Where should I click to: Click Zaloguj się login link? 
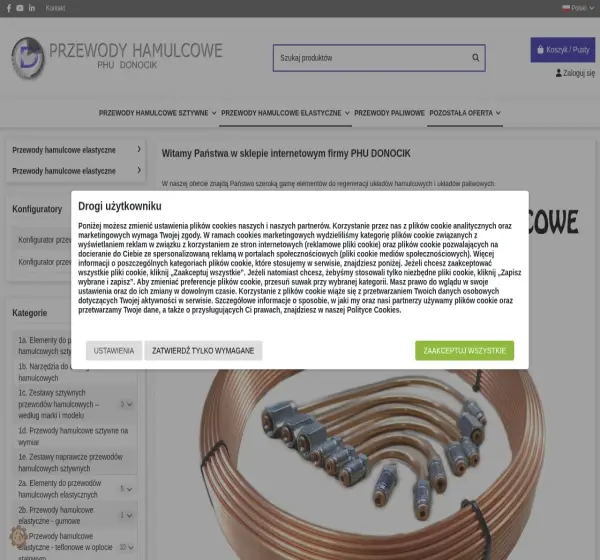[x=575, y=73]
